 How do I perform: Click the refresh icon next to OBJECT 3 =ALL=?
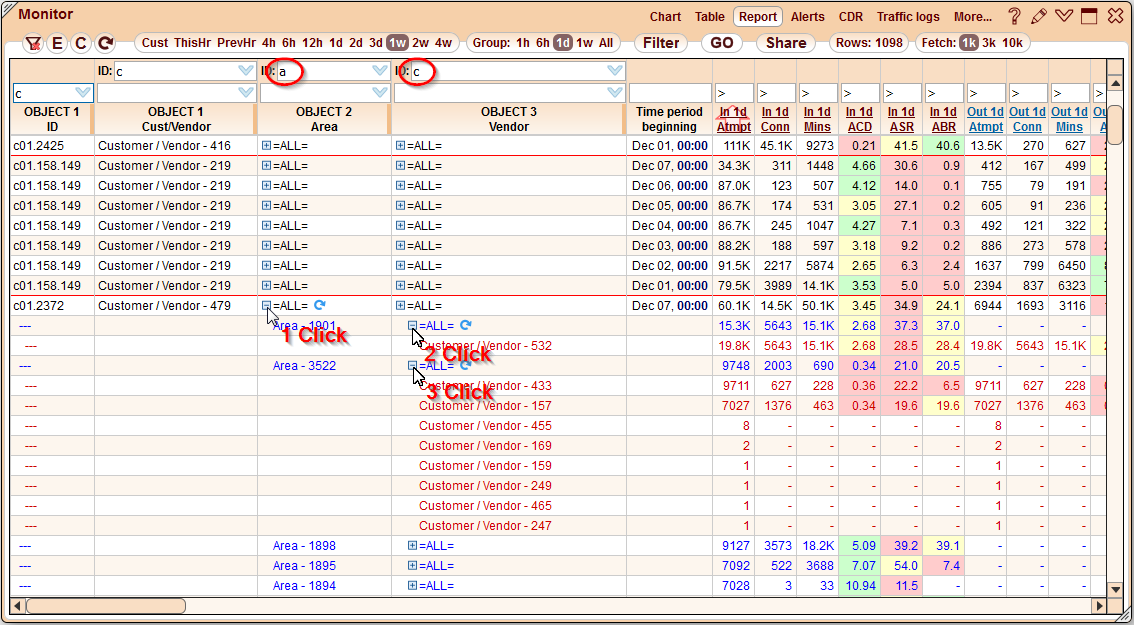[x=465, y=325]
